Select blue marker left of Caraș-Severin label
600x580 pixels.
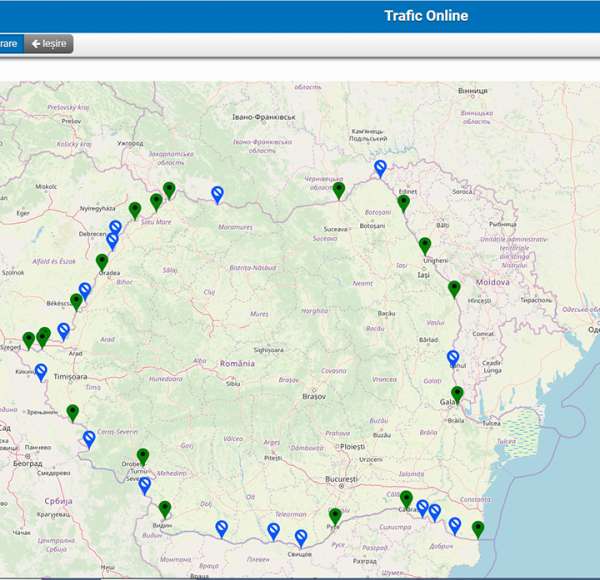pyautogui.click(x=89, y=440)
